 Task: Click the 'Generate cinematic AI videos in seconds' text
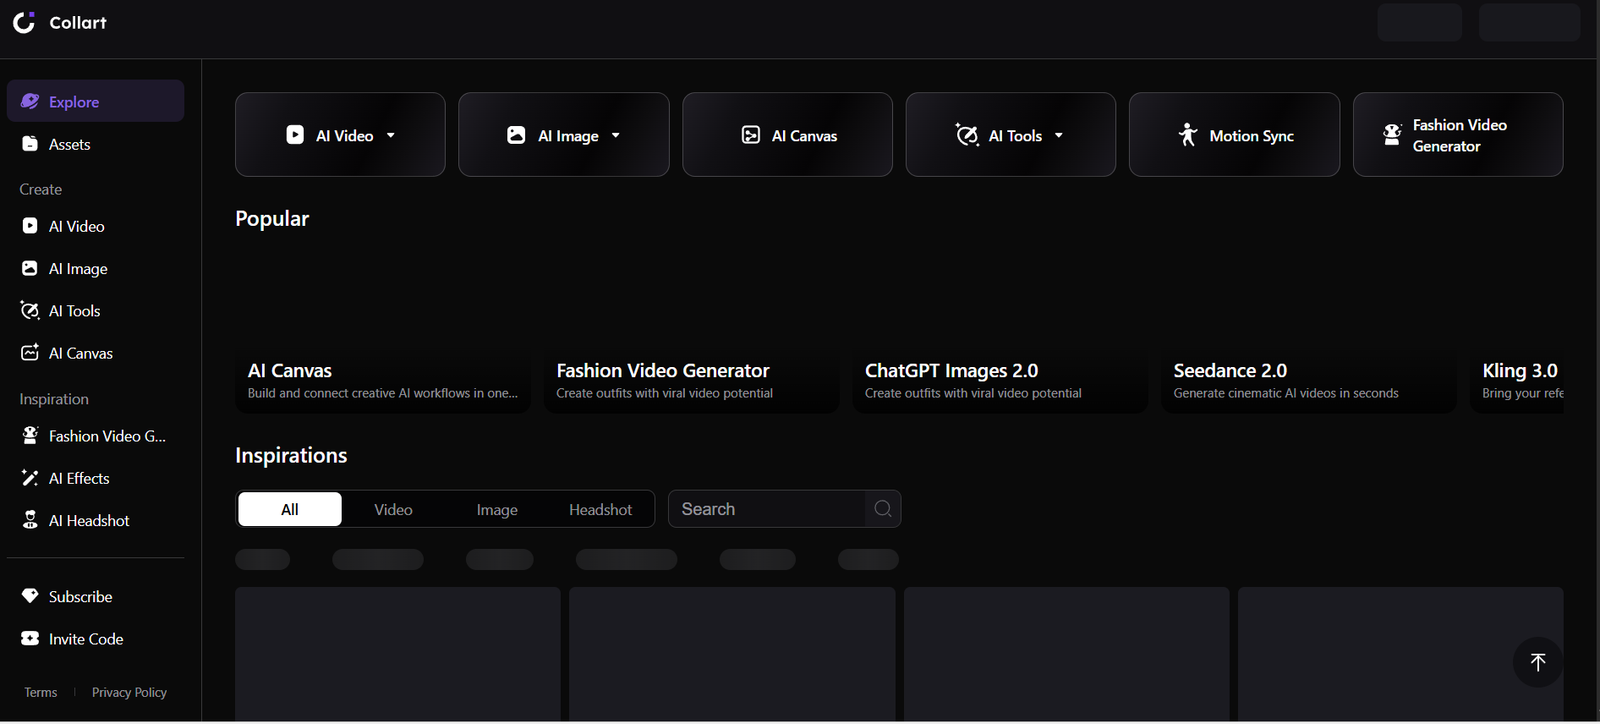1286,393
